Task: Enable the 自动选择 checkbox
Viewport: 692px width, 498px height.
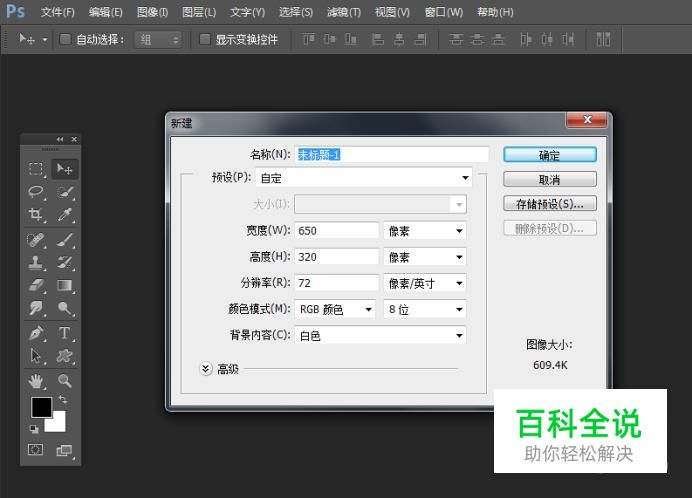Action: click(65, 40)
